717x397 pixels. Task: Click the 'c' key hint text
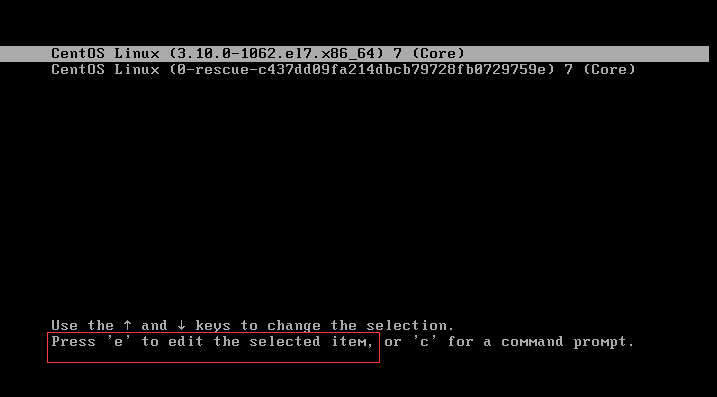pos(424,342)
